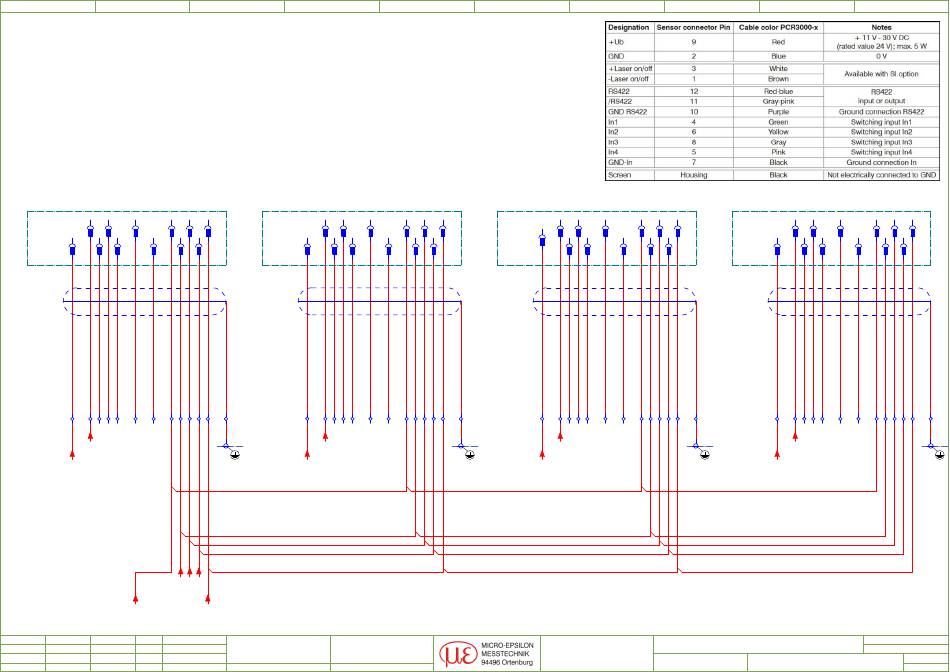The image size is (950, 672).
Task: Select the "White" cable color cell
Action: pyautogui.click(x=779, y=69)
